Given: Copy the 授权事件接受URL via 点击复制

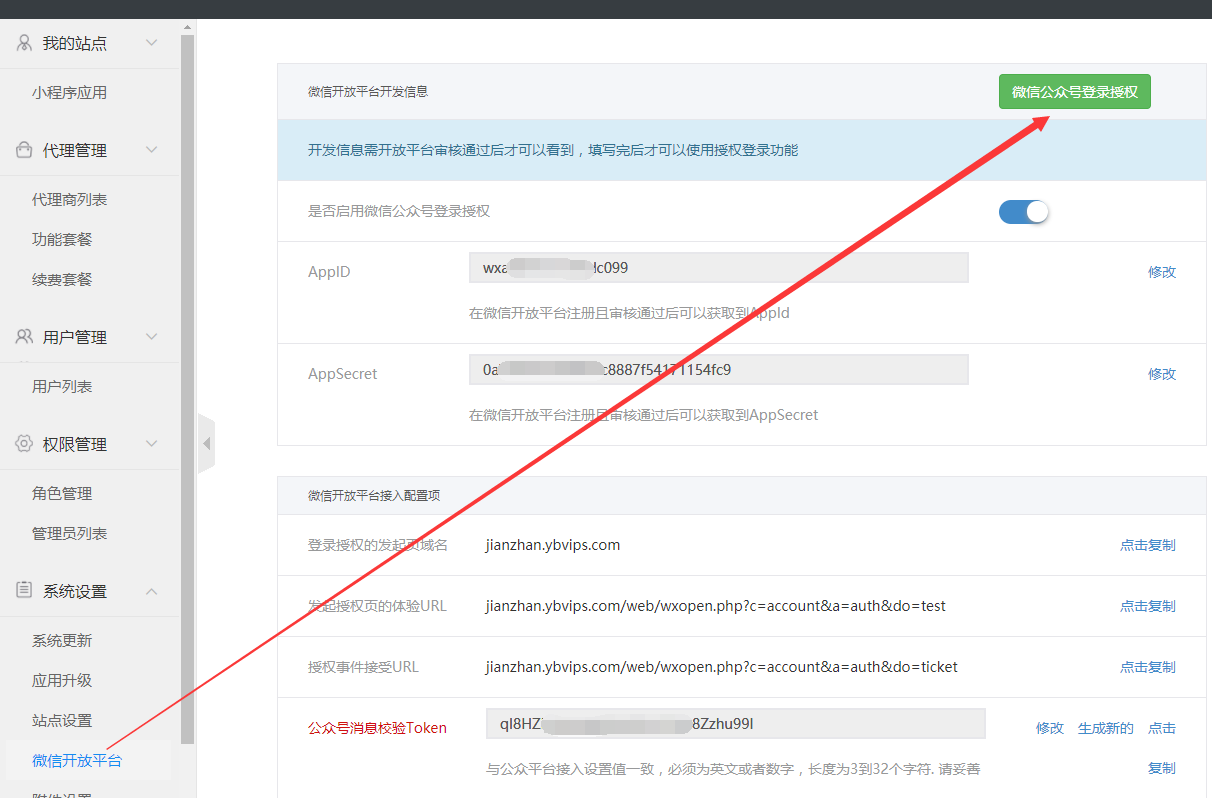Looking at the screenshot, I should click(x=1147, y=667).
